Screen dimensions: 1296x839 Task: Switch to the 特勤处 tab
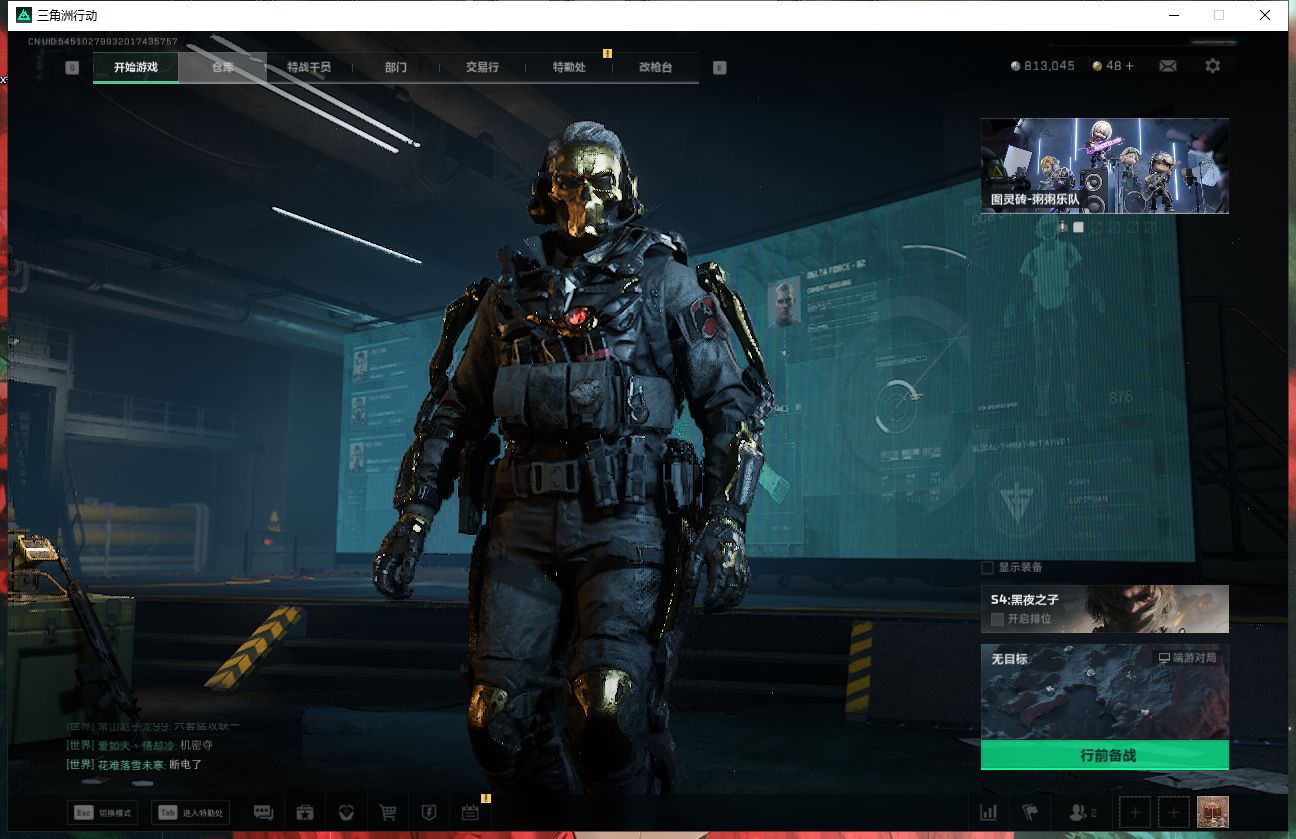click(569, 67)
